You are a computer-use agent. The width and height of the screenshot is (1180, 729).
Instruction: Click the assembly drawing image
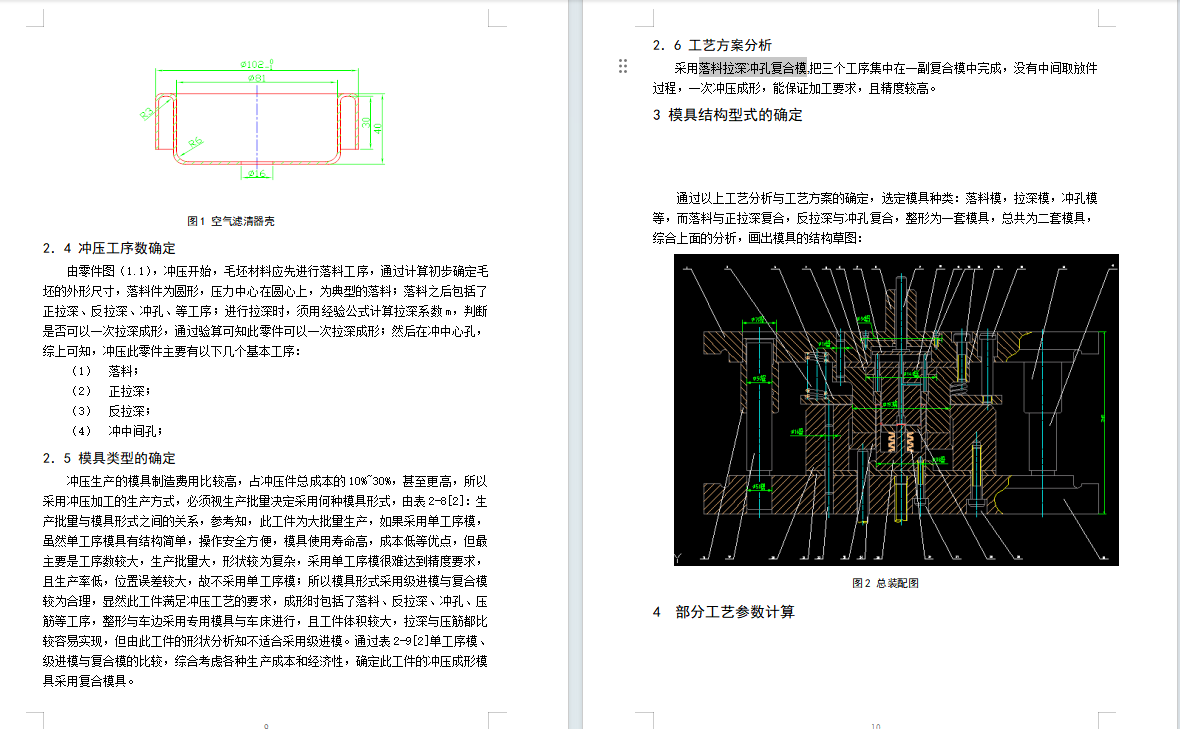896,409
